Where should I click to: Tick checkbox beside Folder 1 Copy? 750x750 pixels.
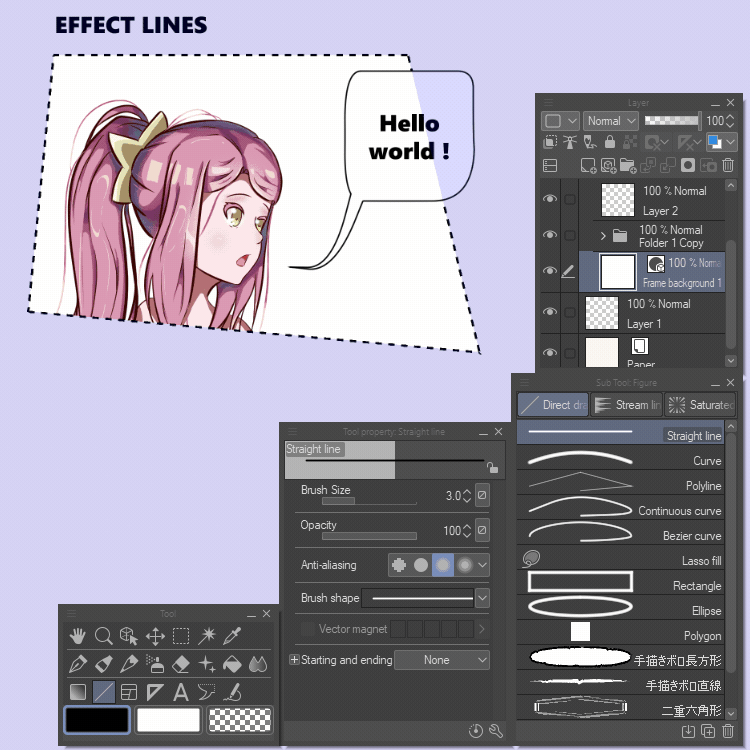[x=570, y=235]
